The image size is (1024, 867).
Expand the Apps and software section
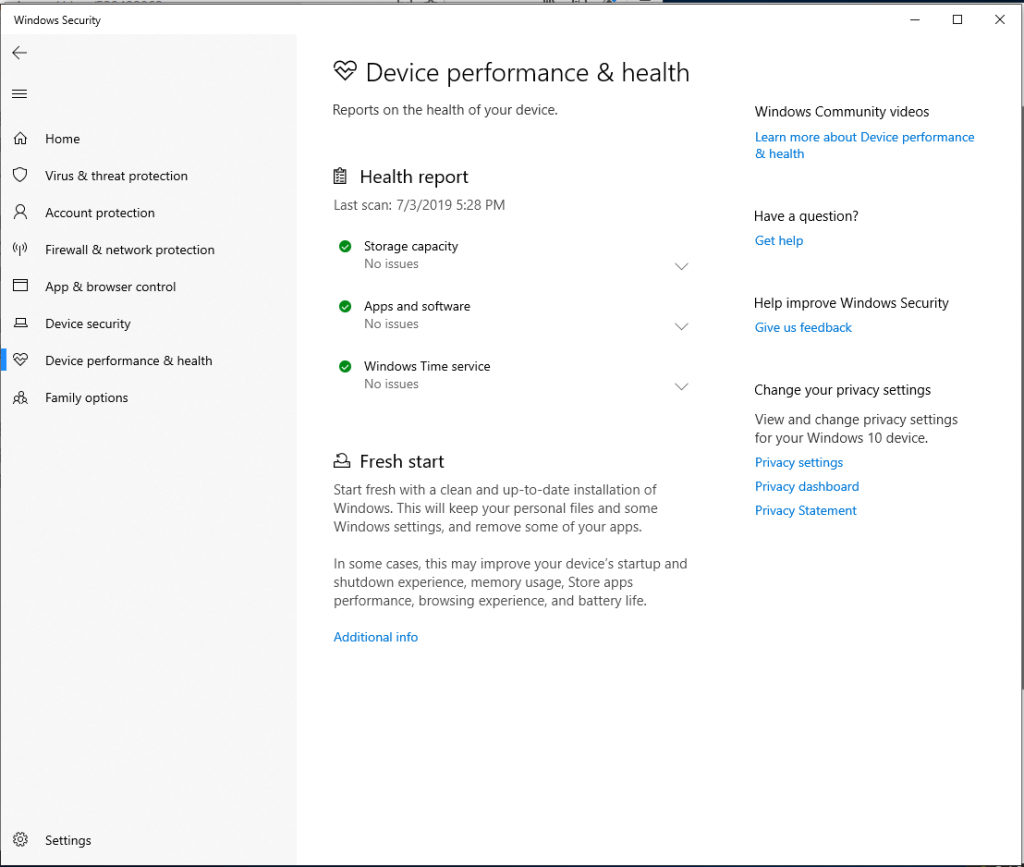(681, 326)
